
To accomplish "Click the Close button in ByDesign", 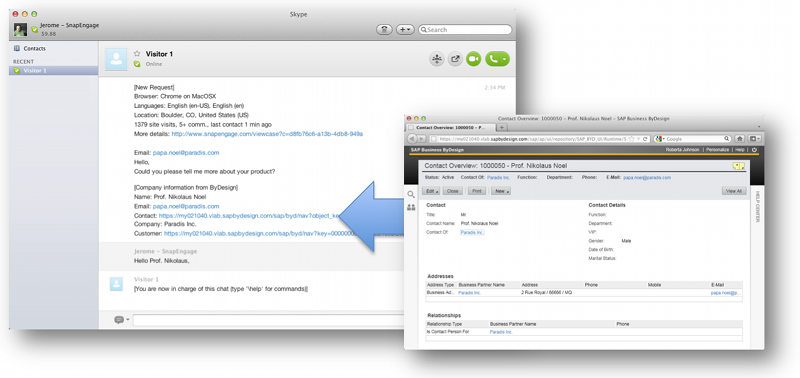I will (453, 191).
